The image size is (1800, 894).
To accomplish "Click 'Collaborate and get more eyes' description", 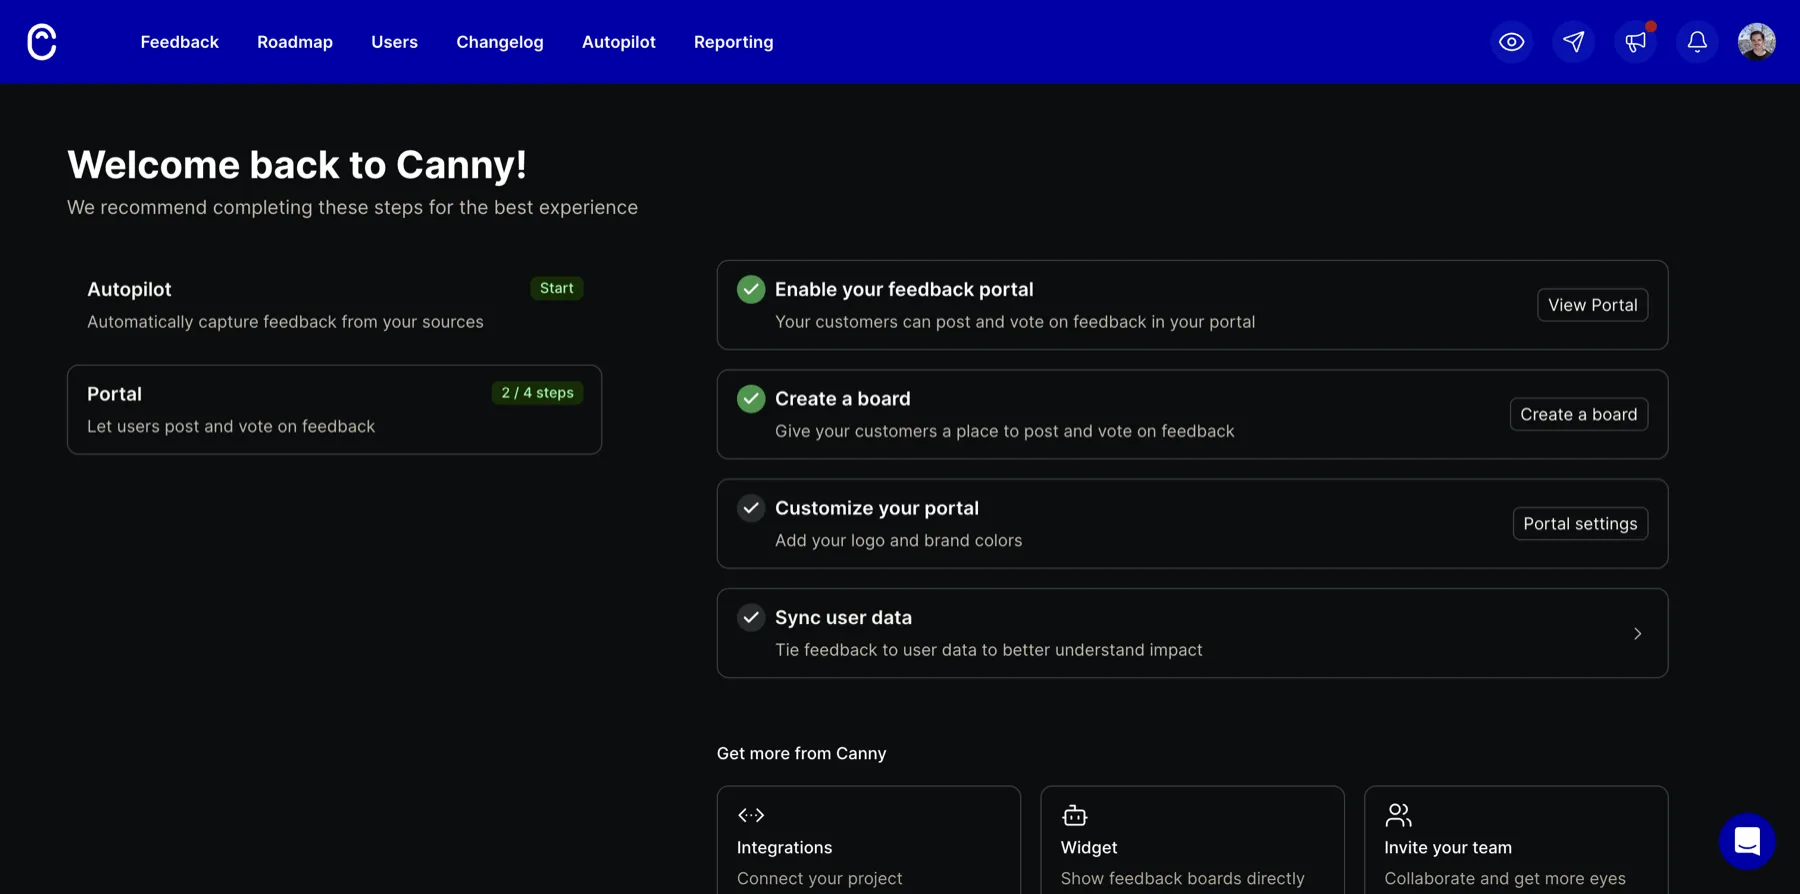I will pos(1504,878).
